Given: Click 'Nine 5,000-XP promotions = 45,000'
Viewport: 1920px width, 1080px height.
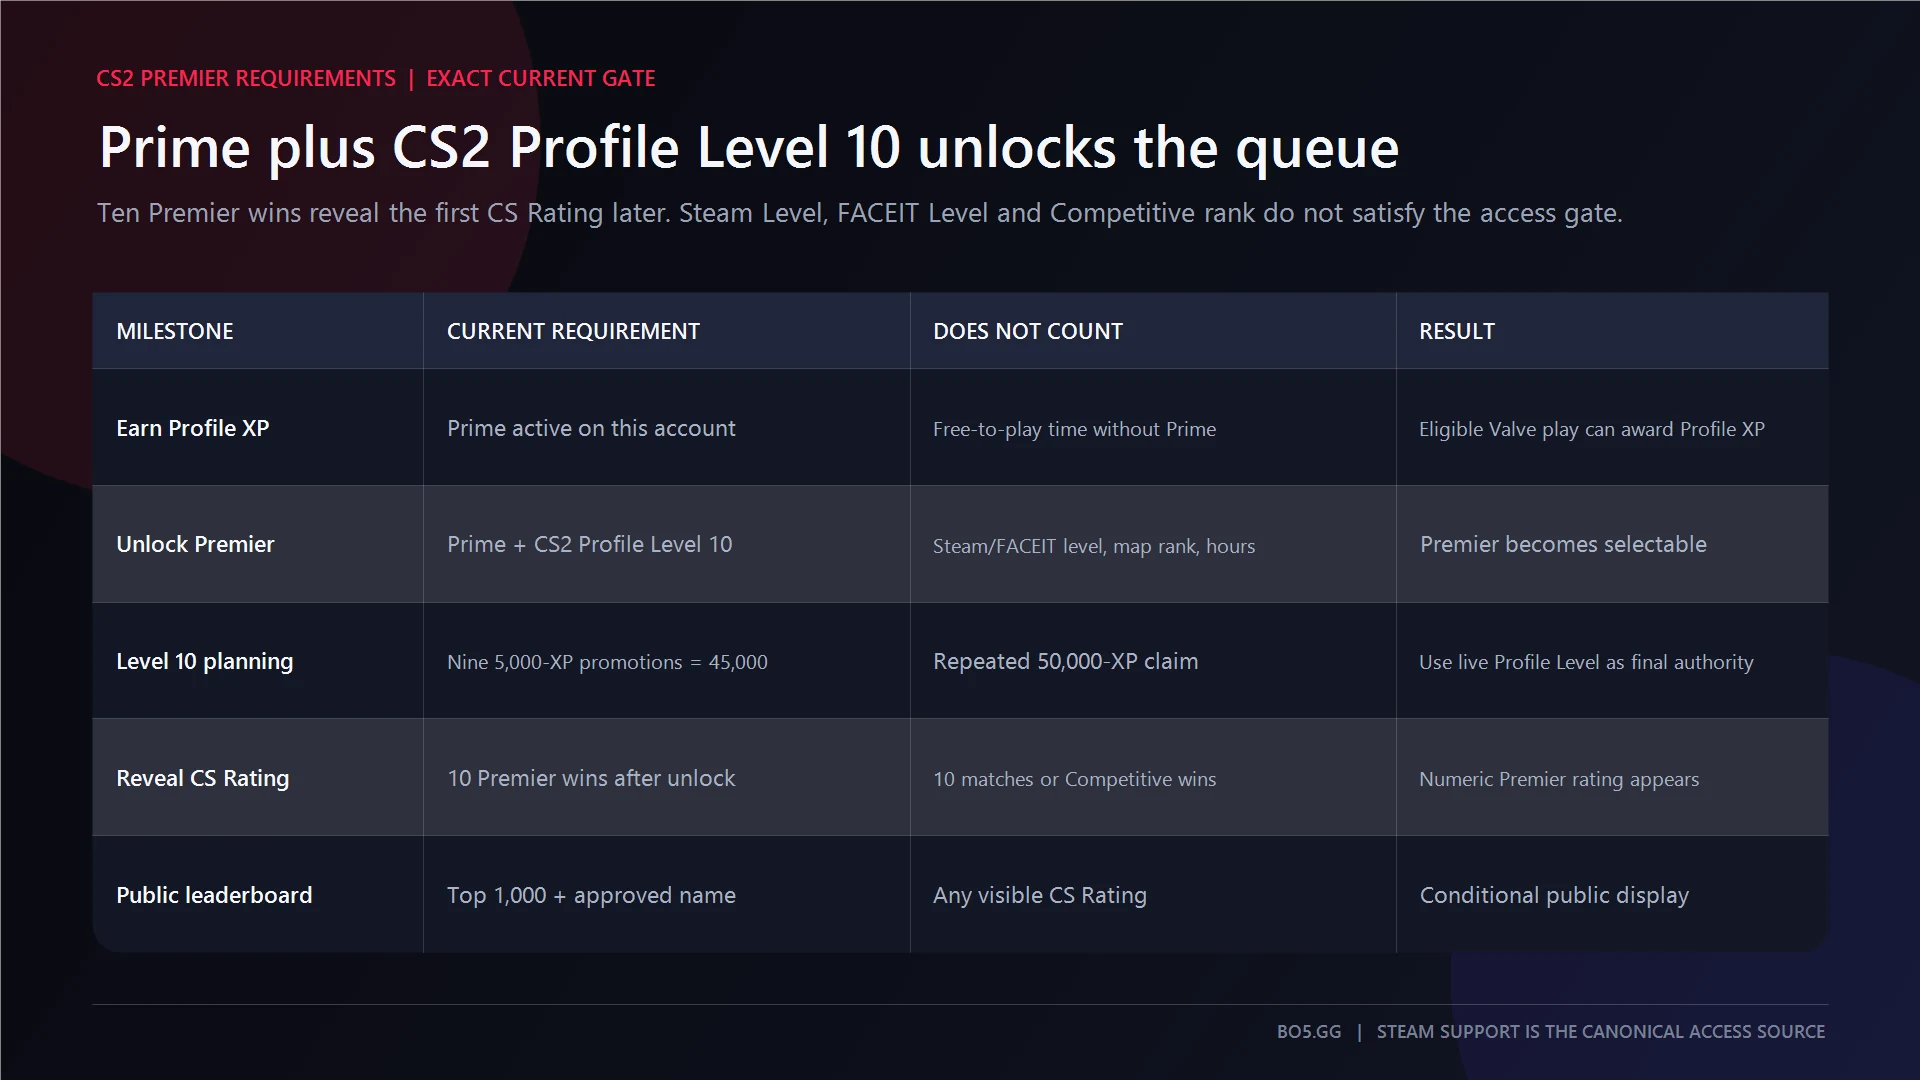Looking at the screenshot, I should 607,662.
